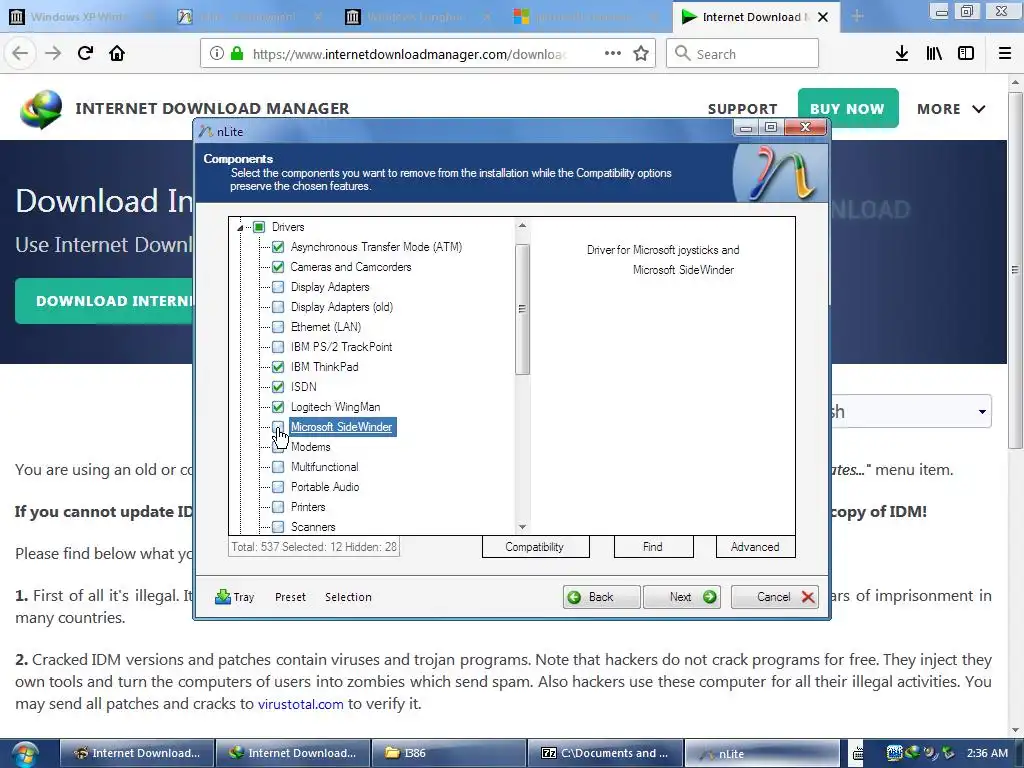Click the Firefox address bar URL

[x=409, y=54]
